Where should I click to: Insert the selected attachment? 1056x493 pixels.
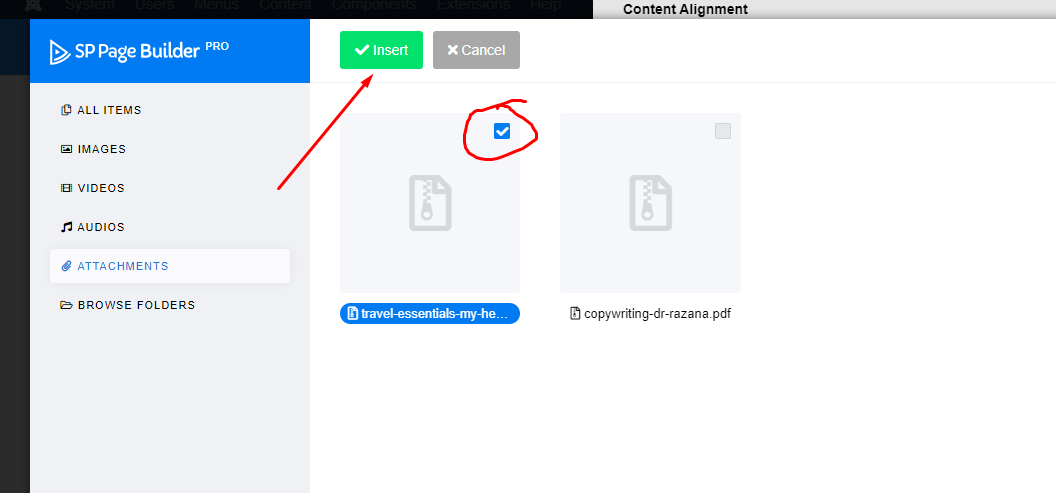coord(381,50)
